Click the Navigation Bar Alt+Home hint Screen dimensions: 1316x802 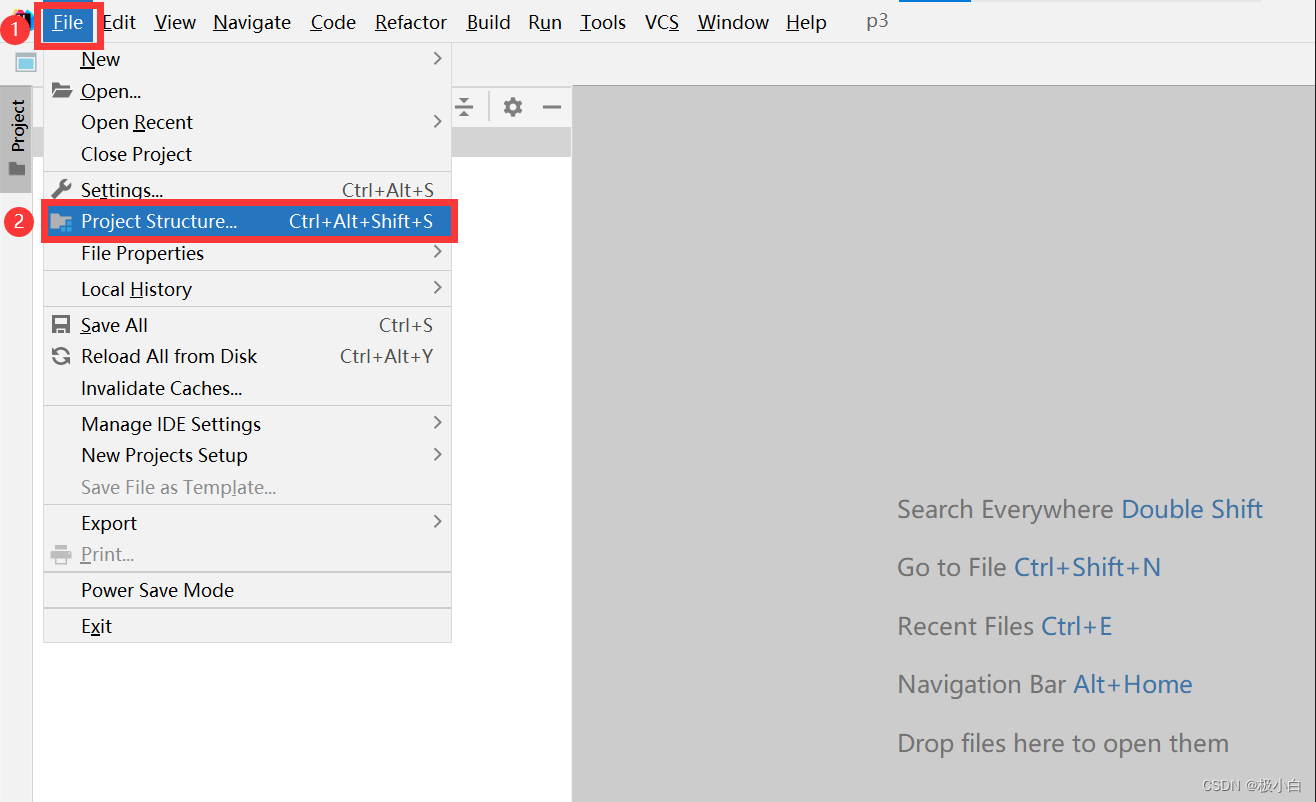(1045, 684)
